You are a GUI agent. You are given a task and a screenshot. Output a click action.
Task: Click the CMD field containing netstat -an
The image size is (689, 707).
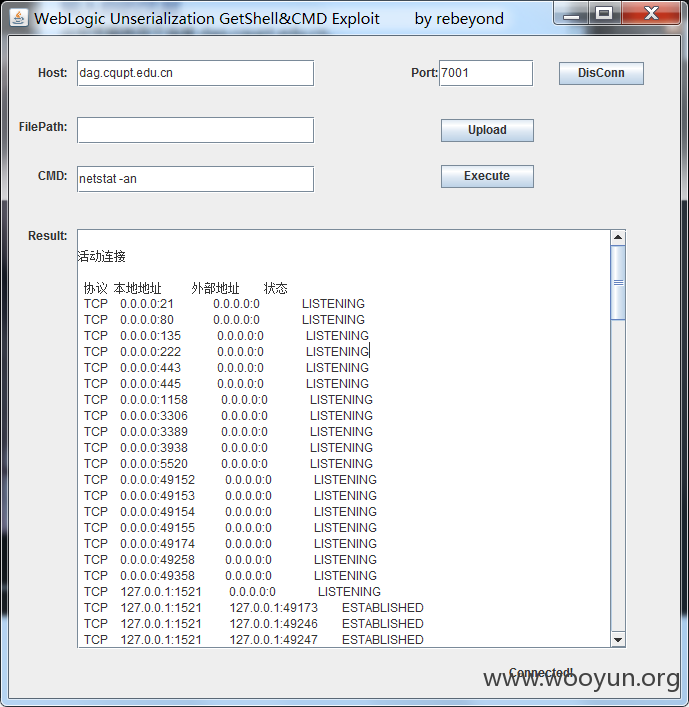(x=195, y=179)
